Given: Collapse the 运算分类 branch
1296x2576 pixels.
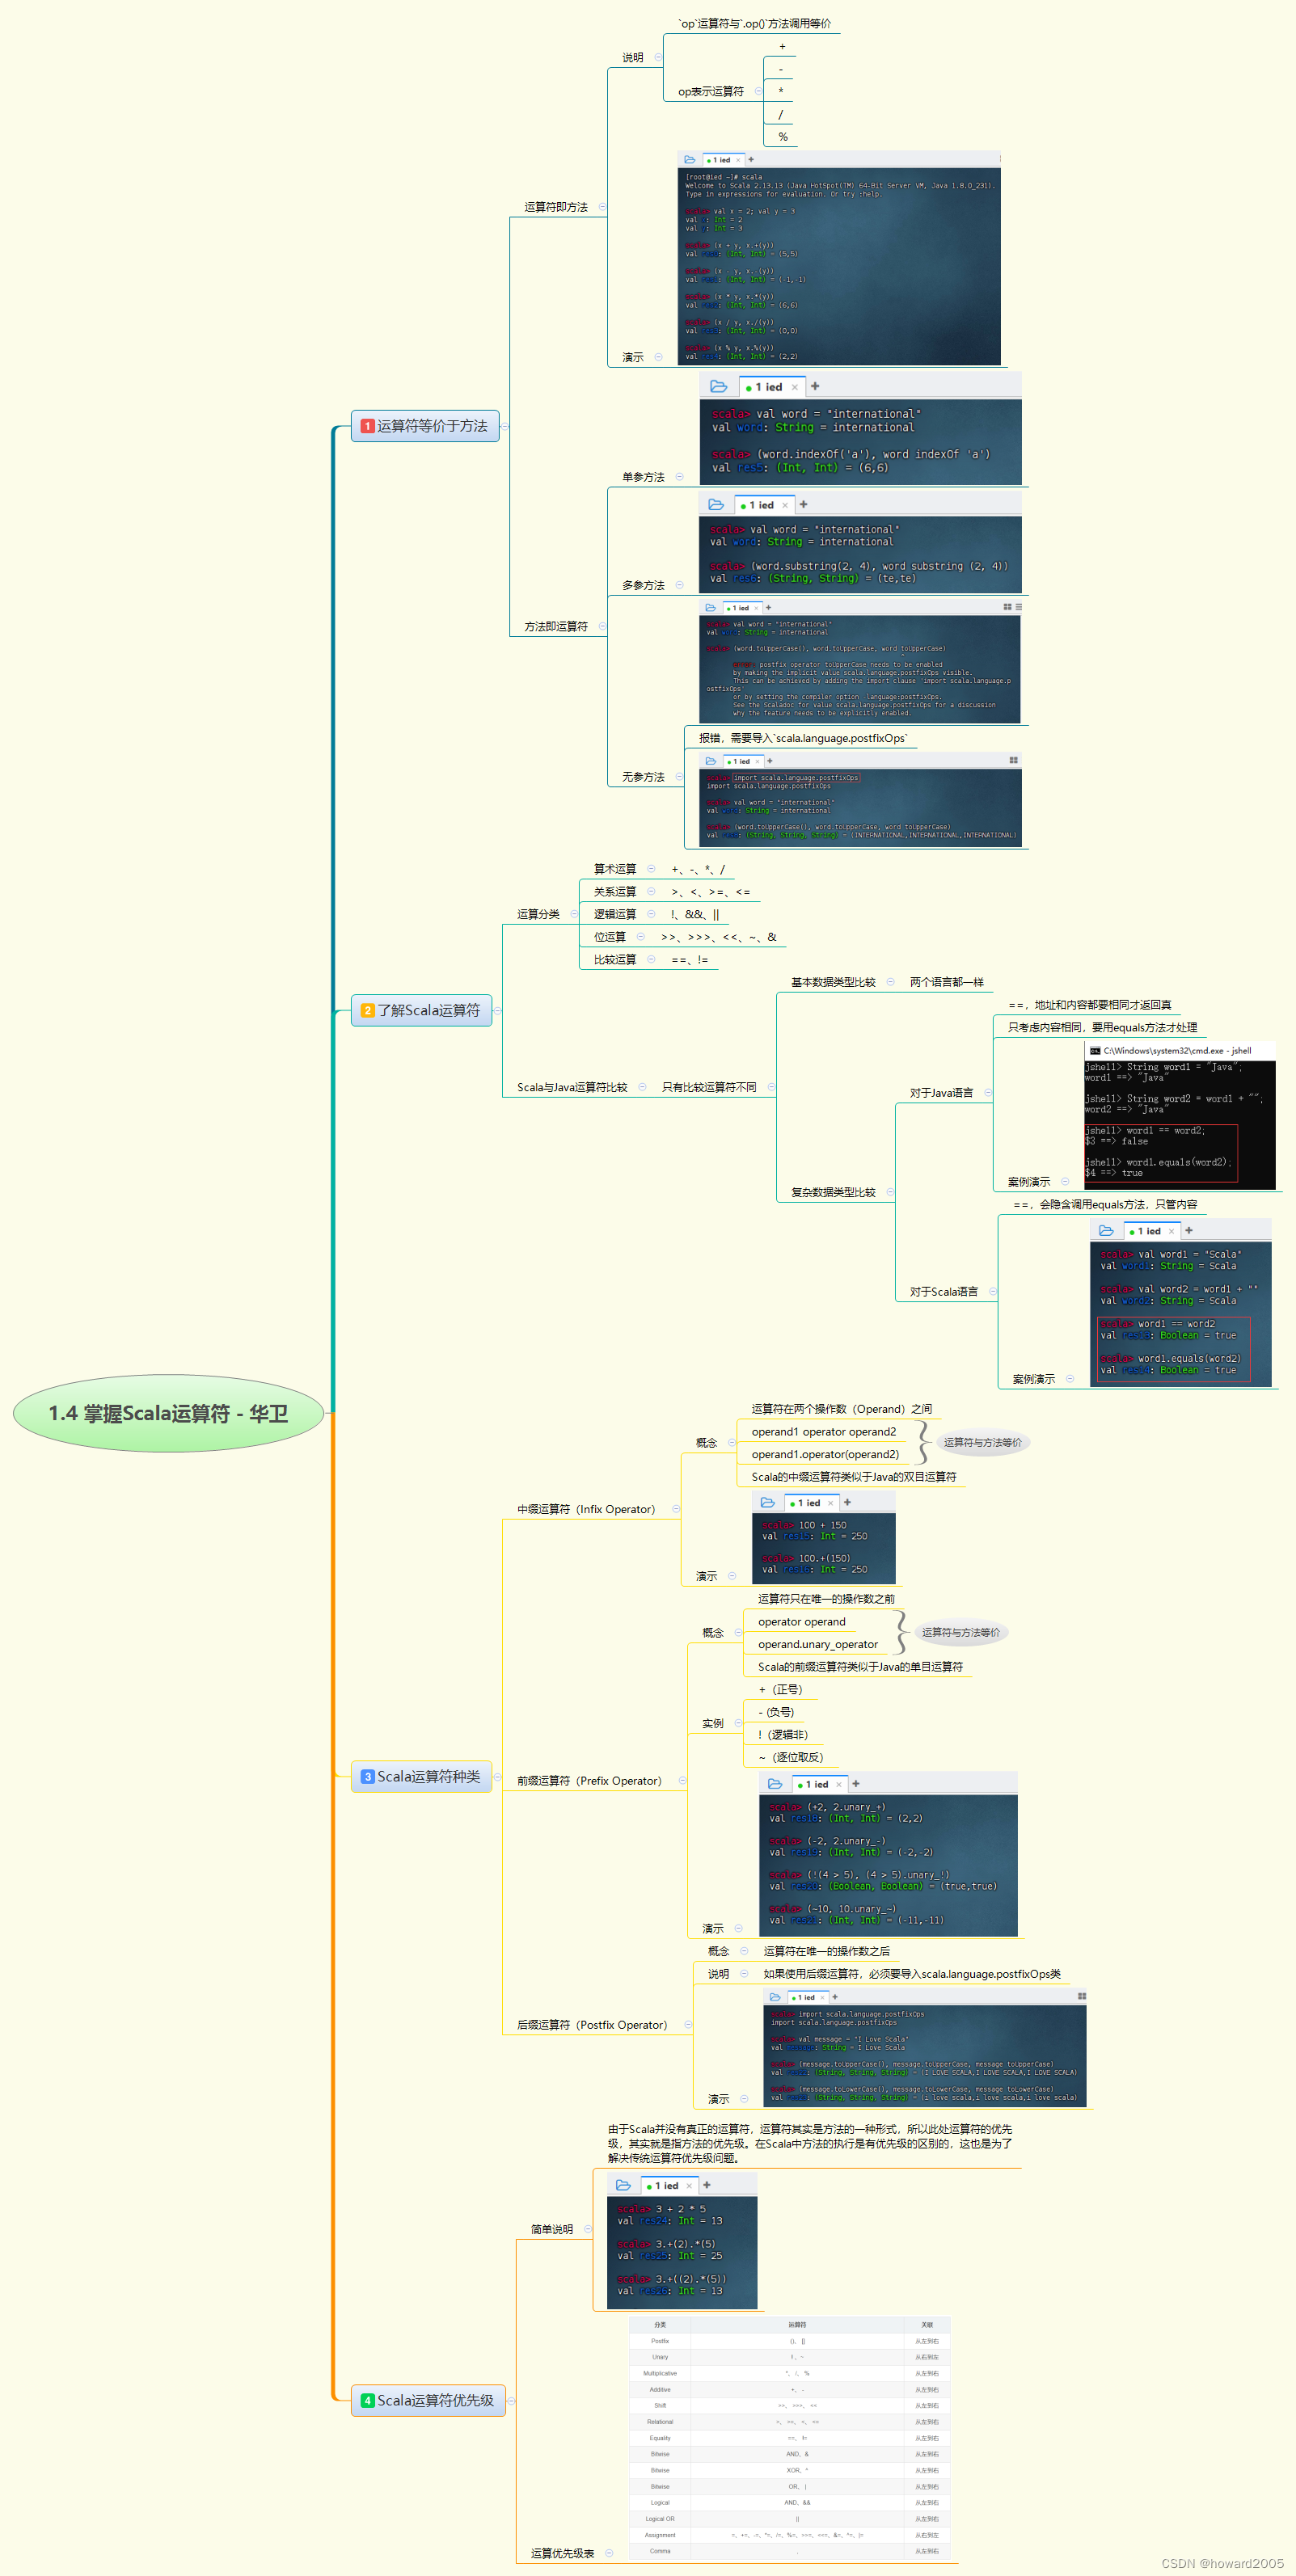Looking at the screenshot, I should (x=574, y=914).
